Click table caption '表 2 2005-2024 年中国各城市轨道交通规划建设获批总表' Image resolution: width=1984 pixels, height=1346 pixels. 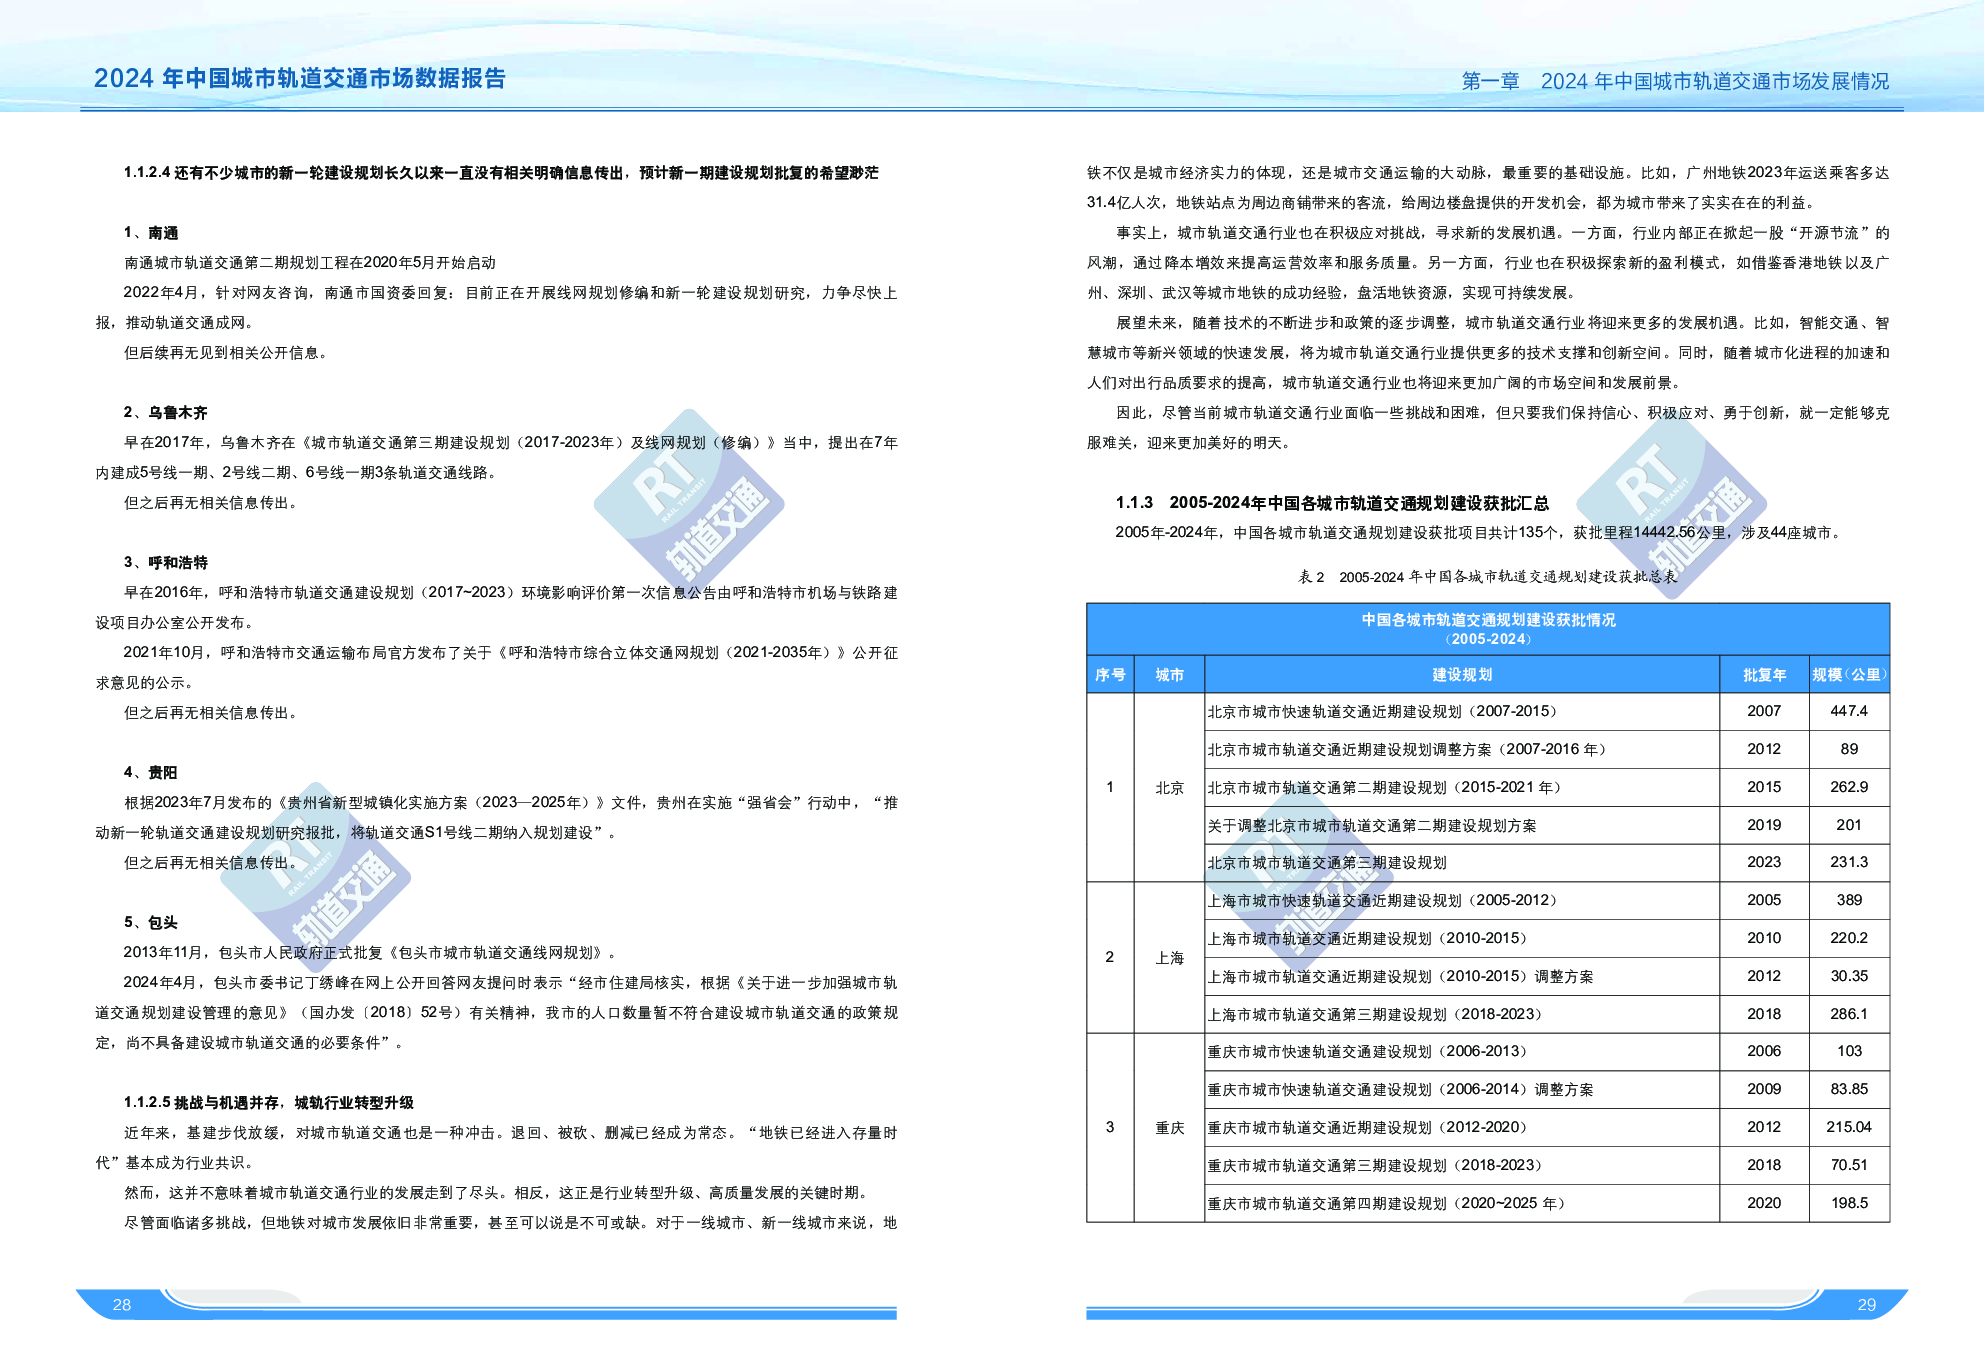coord(1488,577)
